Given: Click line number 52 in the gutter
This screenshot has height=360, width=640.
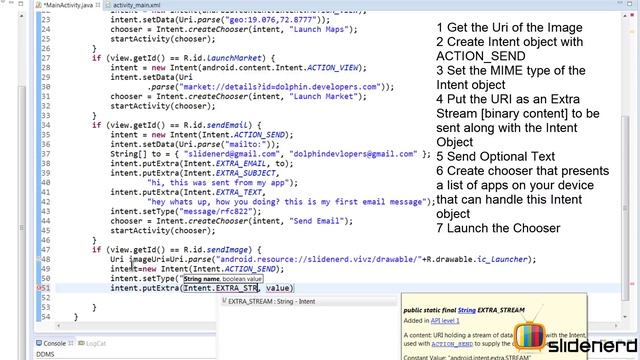Looking at the screenshot, I should coord(46,298).
